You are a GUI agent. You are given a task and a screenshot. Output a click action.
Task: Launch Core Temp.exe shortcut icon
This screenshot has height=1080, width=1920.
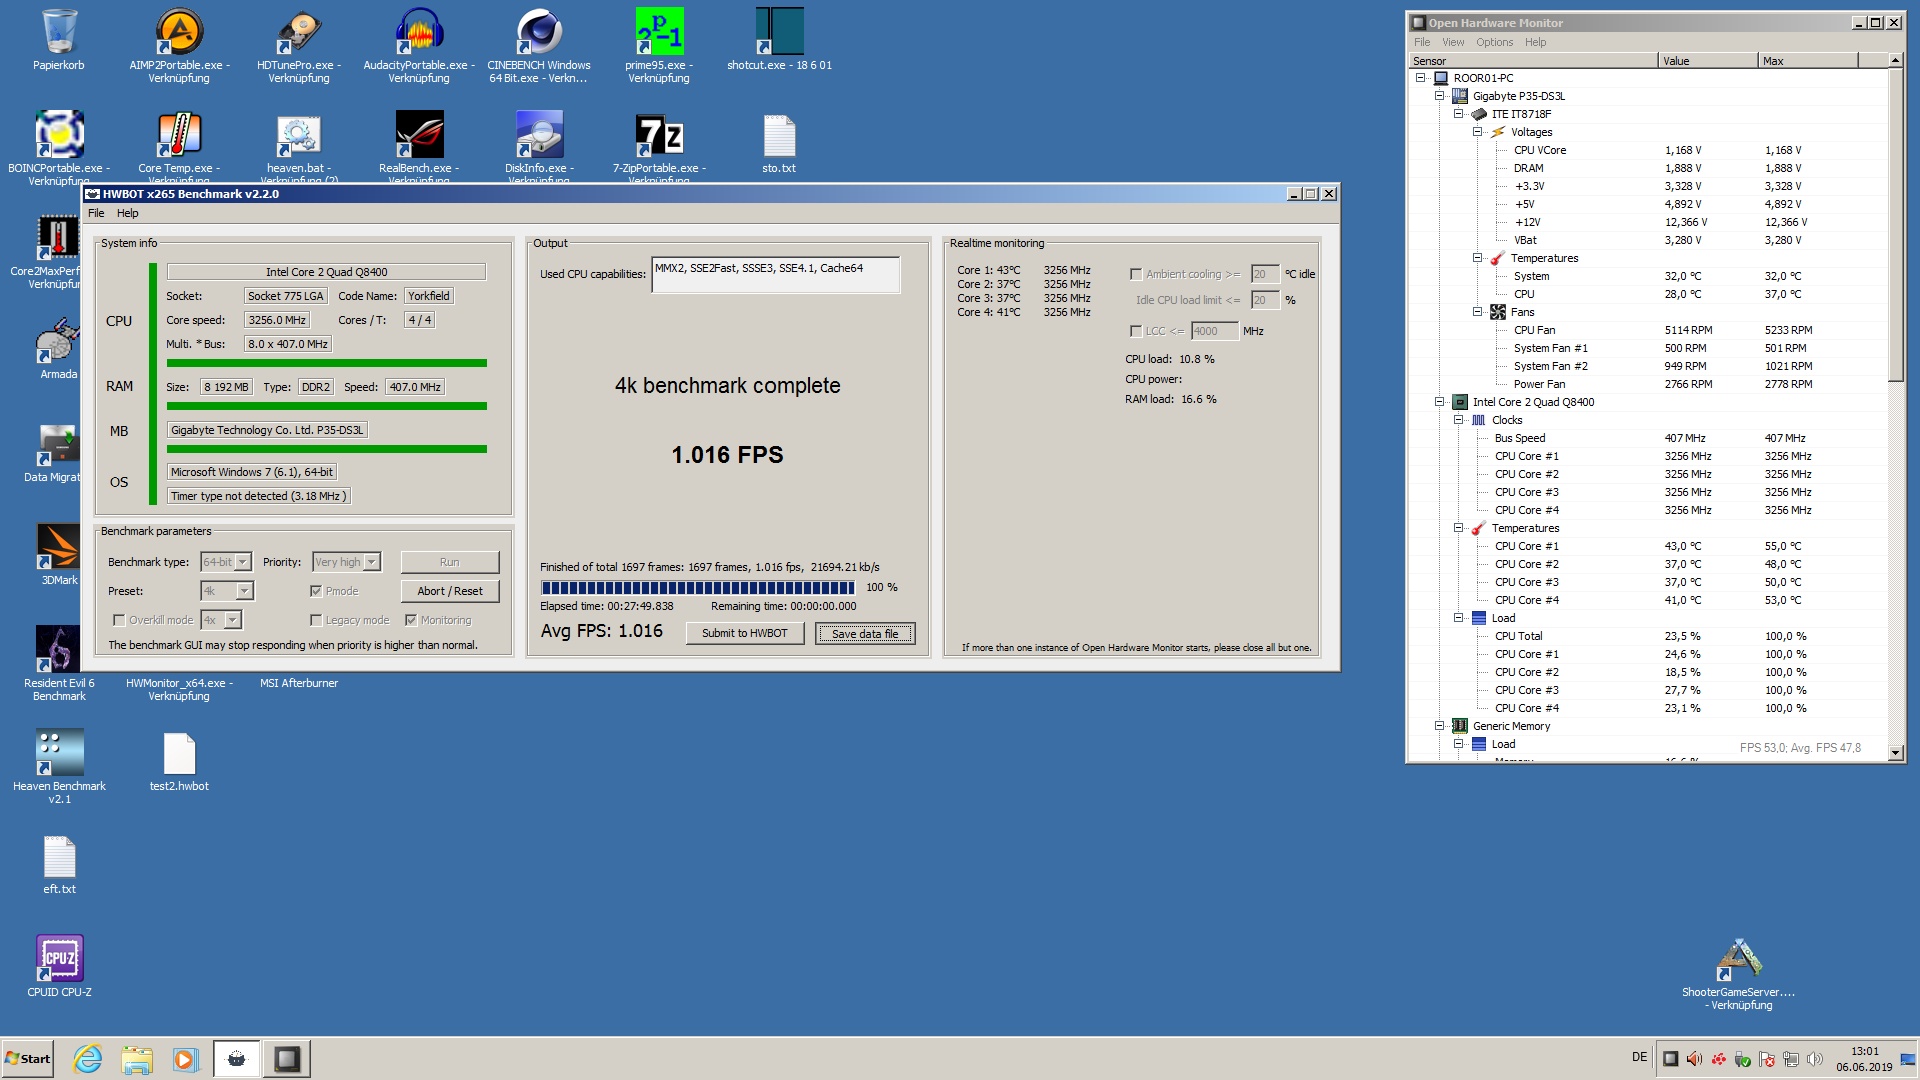coord(179,135)
